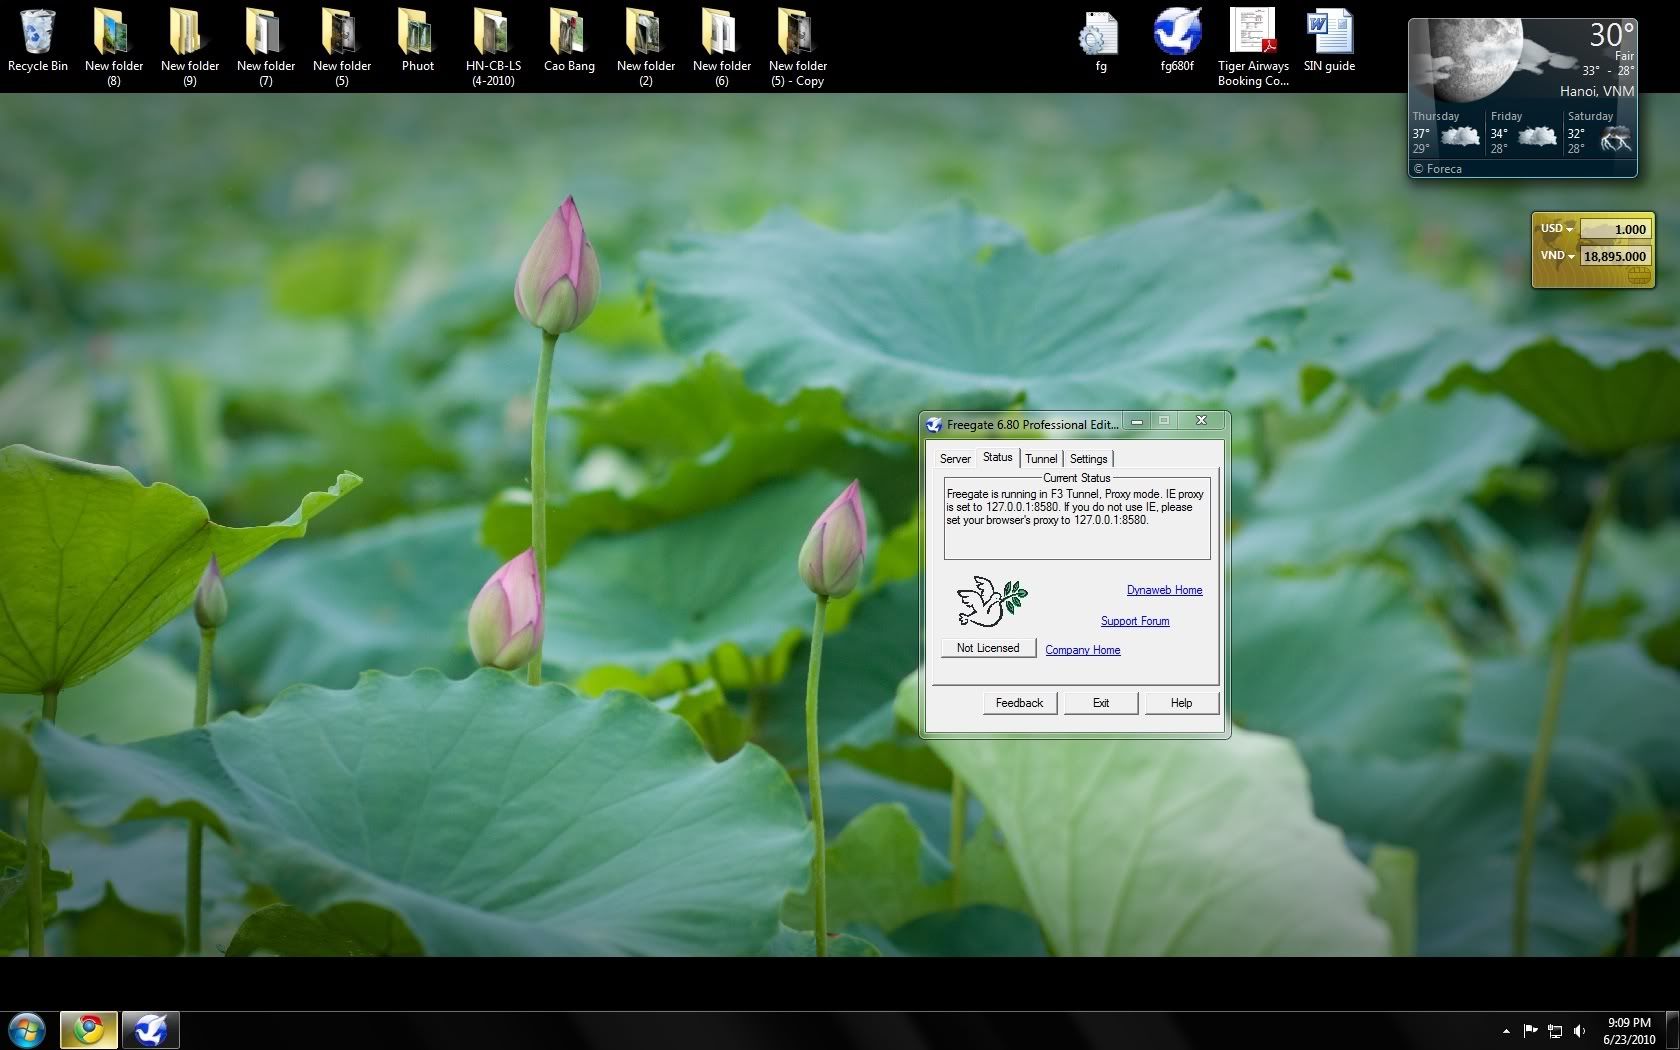Click the taskbar clock showing 9:09 PM

point(1629,1031)
